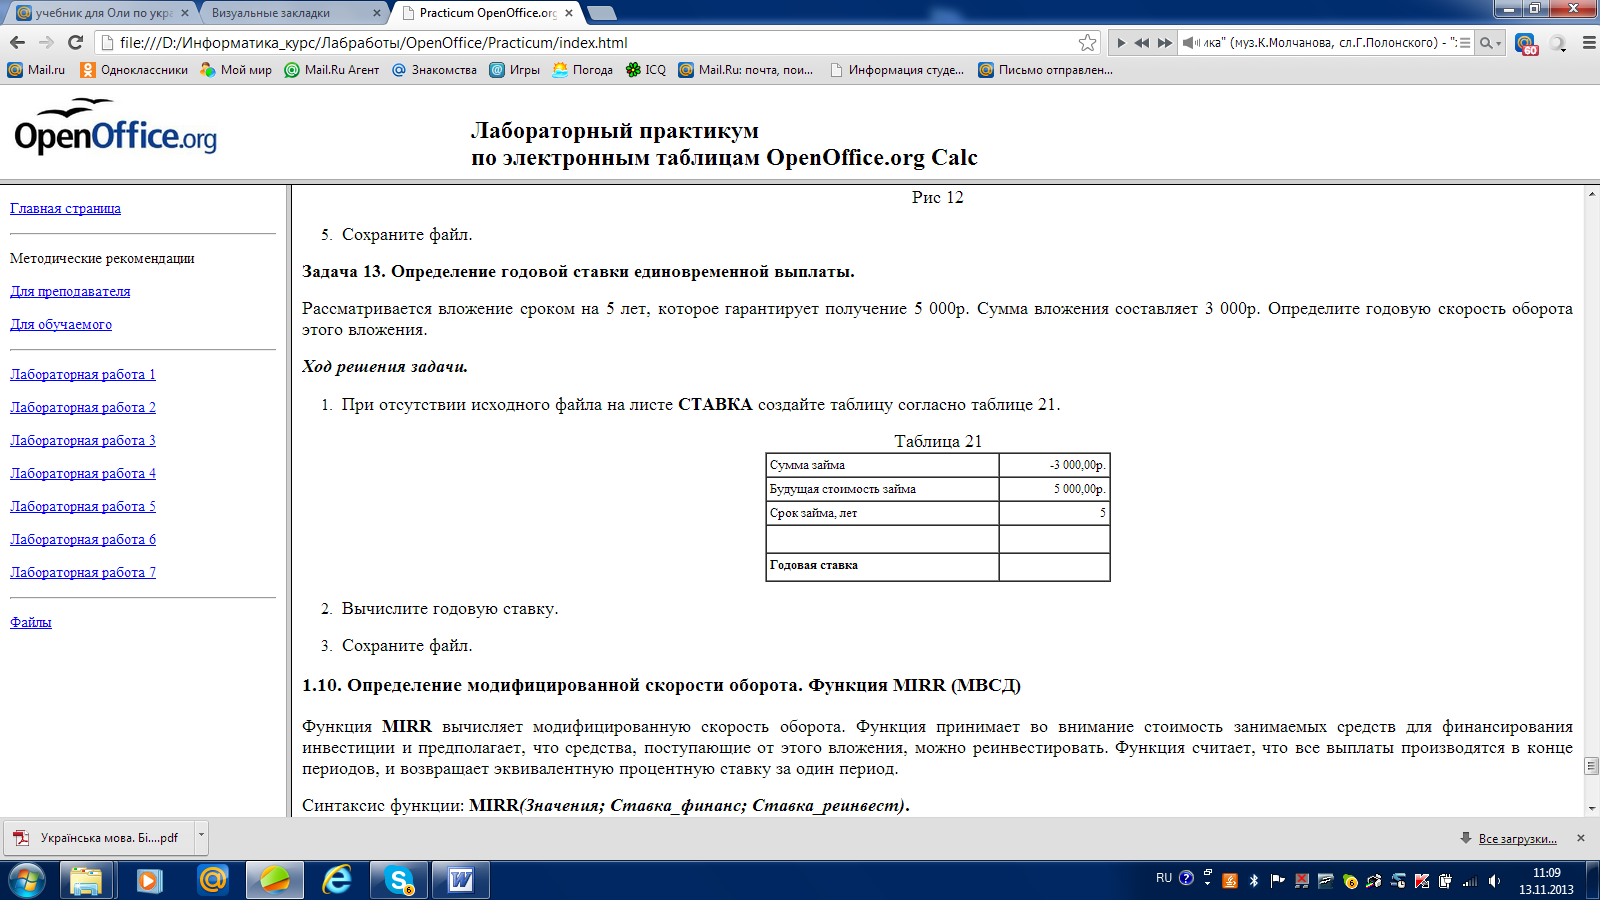Screen dimensions: 1600x900
Task: Open 'Лабораторная работа 7' link
Action: (83, 572)
